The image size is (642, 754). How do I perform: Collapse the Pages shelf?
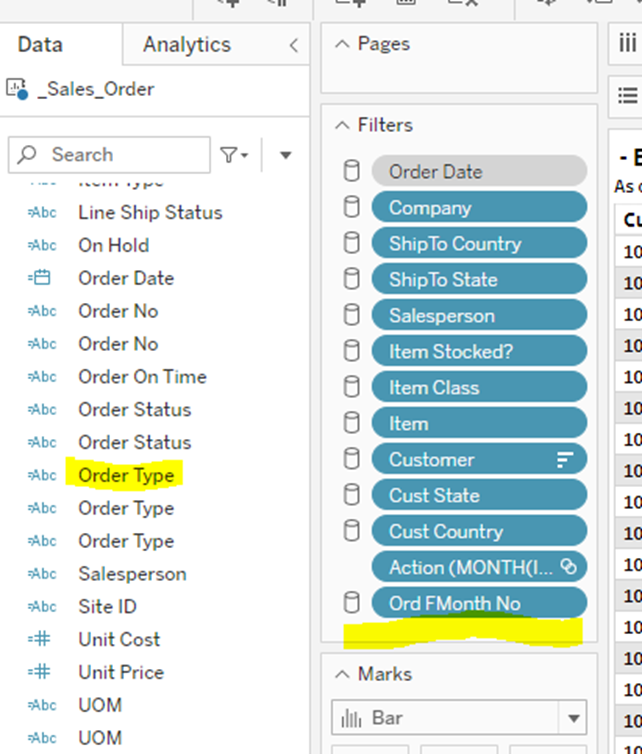click(x=343, y=44)
